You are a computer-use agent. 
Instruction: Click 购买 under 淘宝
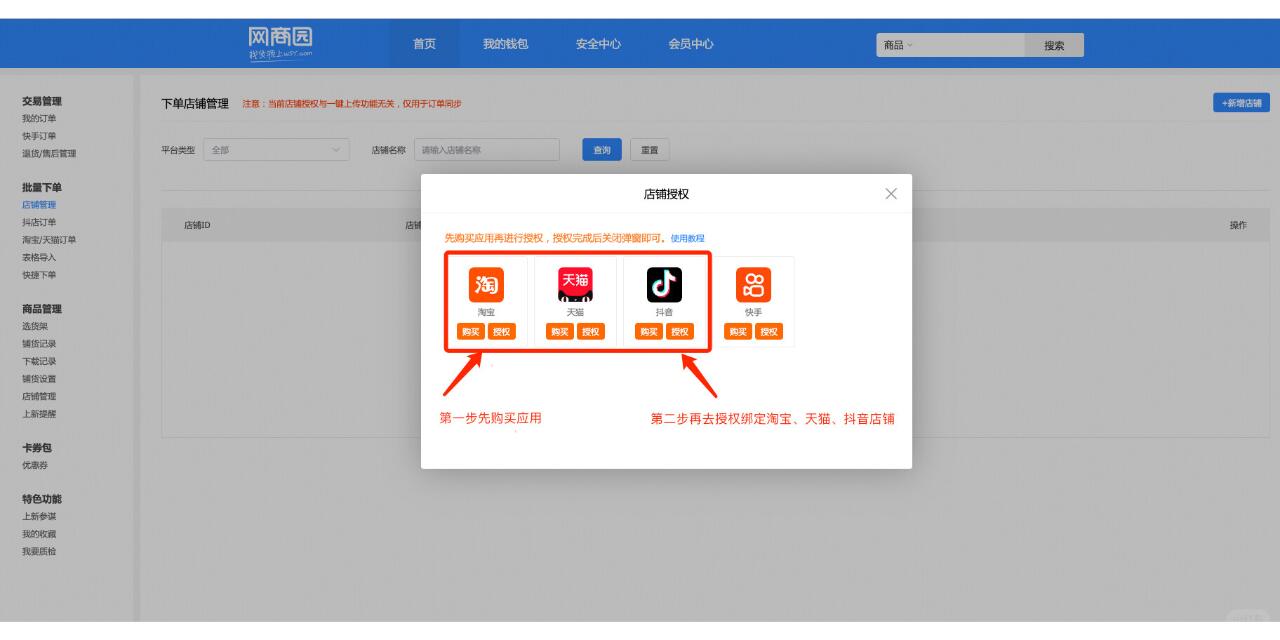(x=470, y=332)
